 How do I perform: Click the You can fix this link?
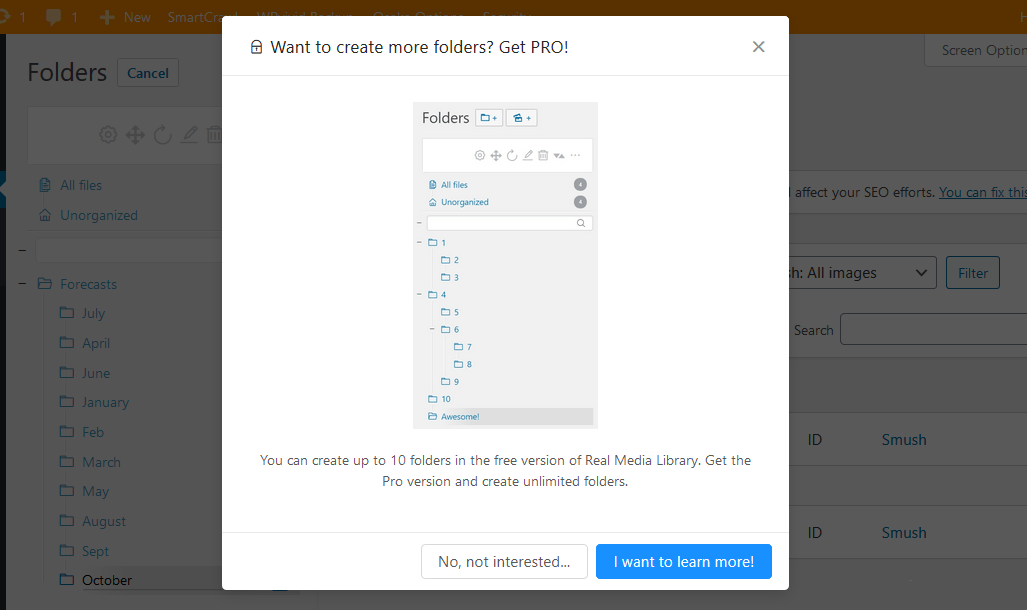[982, 192]
